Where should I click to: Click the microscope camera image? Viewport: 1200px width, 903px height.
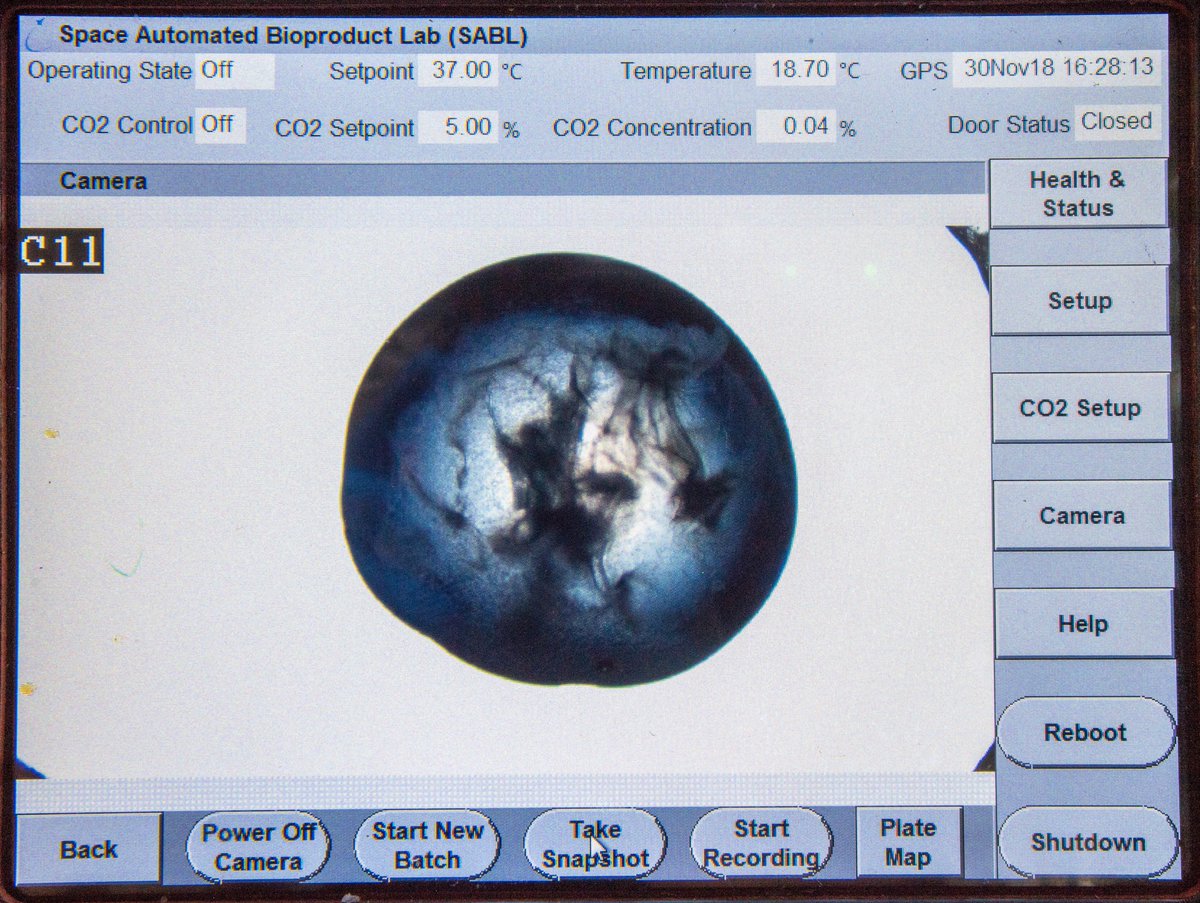[x=569, y=470]
